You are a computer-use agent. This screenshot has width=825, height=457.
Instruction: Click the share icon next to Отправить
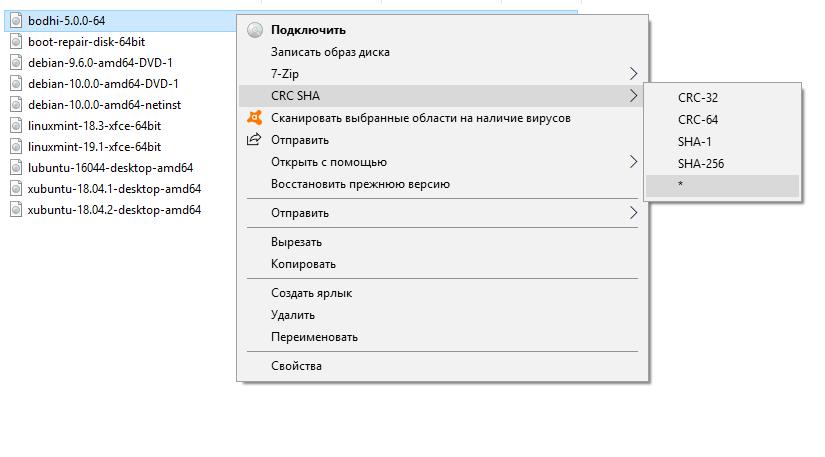click(254, 140)
